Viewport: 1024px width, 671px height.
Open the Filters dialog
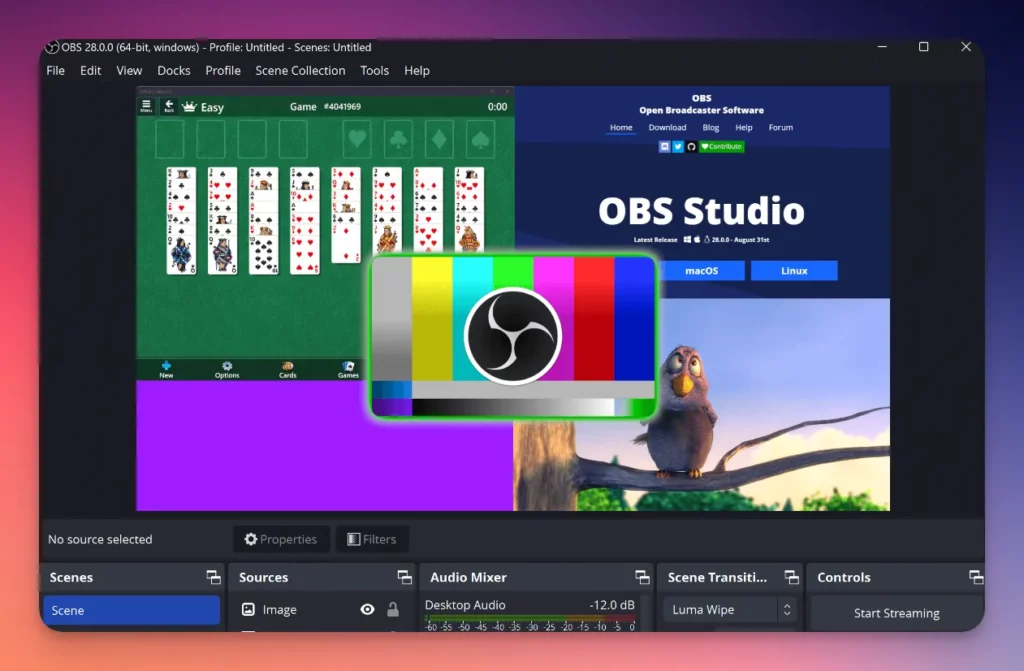click(372, 539)
